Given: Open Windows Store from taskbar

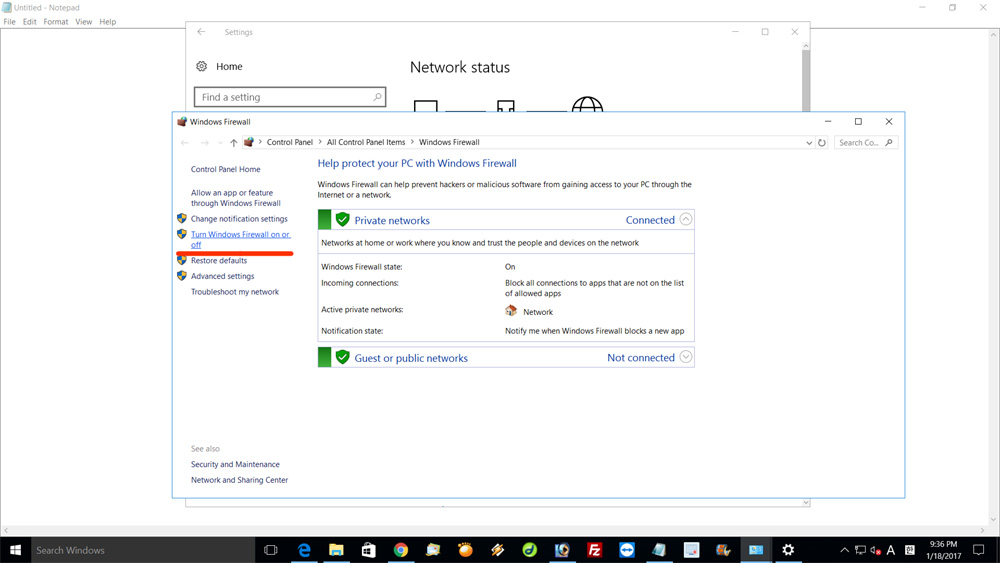Looking at the screenshot, I should [369, 550].
